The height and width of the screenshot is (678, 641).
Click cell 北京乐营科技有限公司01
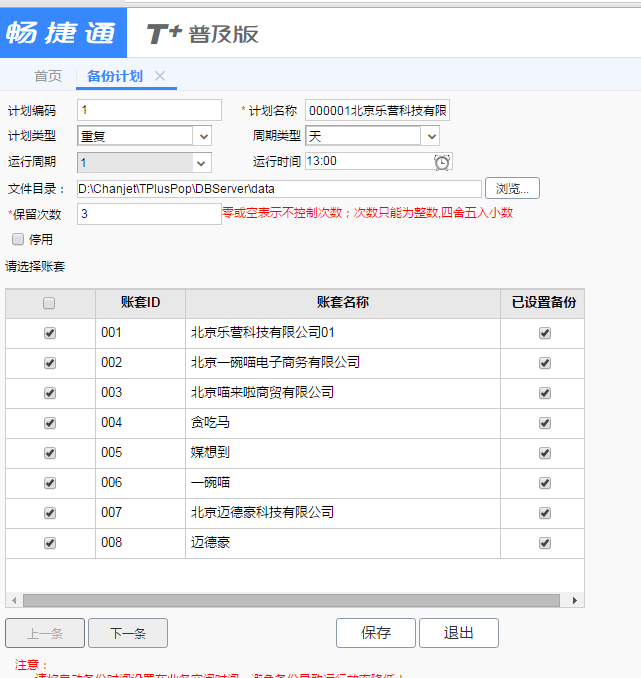pyautogui.click(x=343, y=333)
